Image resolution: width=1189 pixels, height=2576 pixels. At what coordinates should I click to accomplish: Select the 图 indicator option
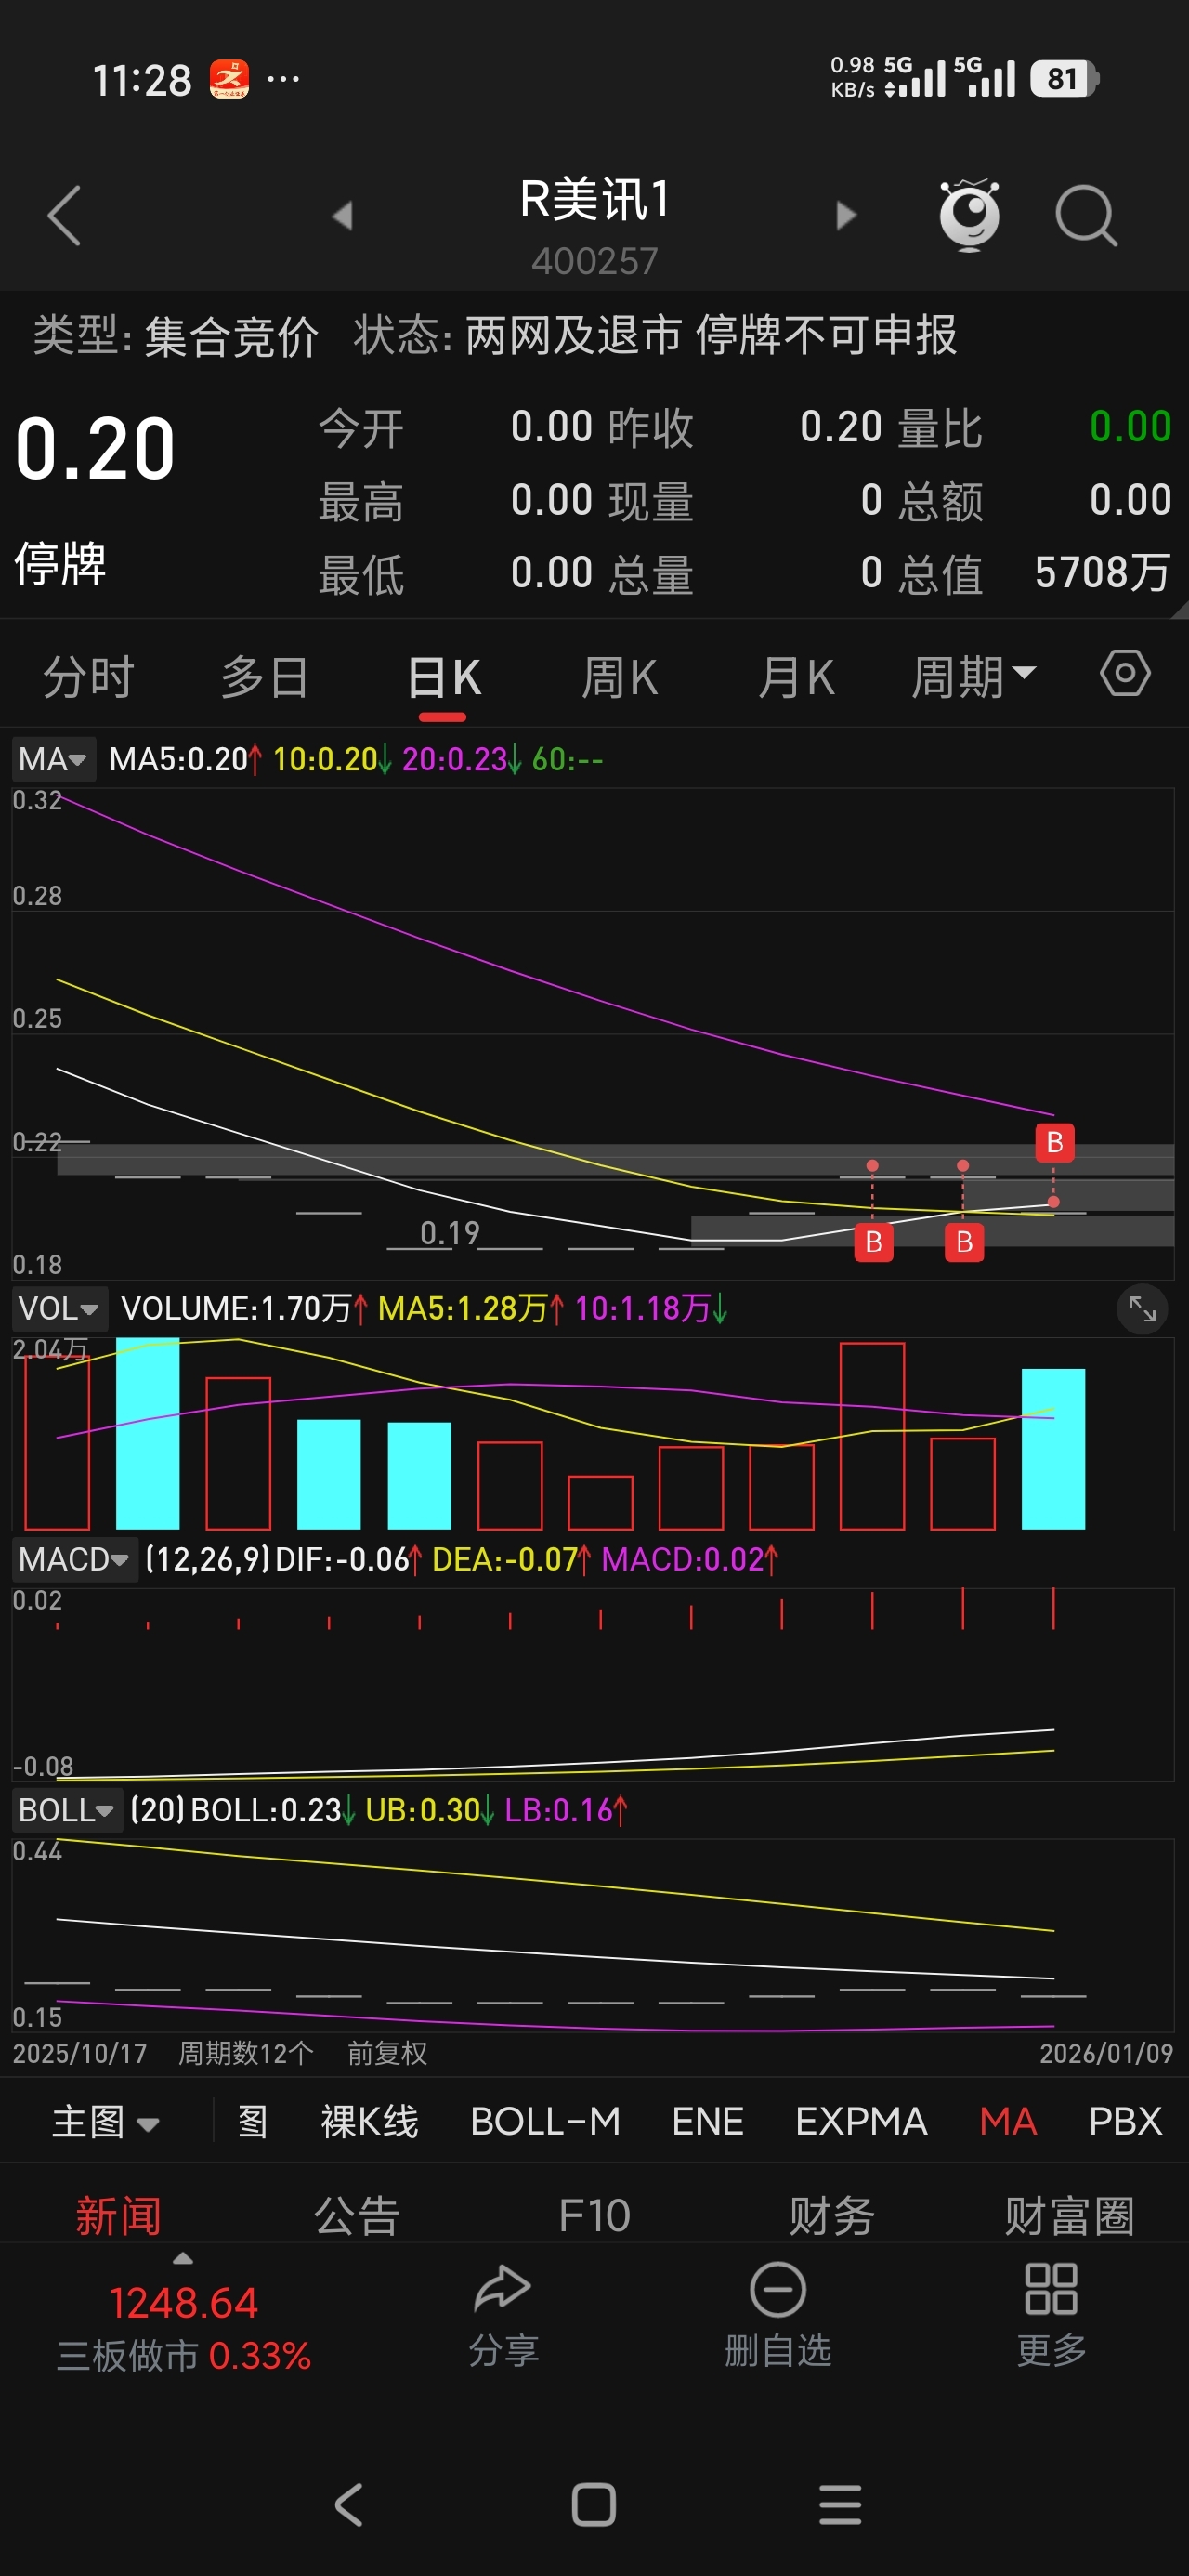pos(253,2121)
